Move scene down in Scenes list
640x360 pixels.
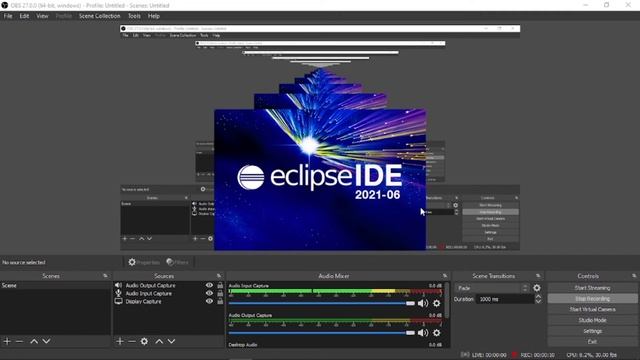click(x=47, y=341)
